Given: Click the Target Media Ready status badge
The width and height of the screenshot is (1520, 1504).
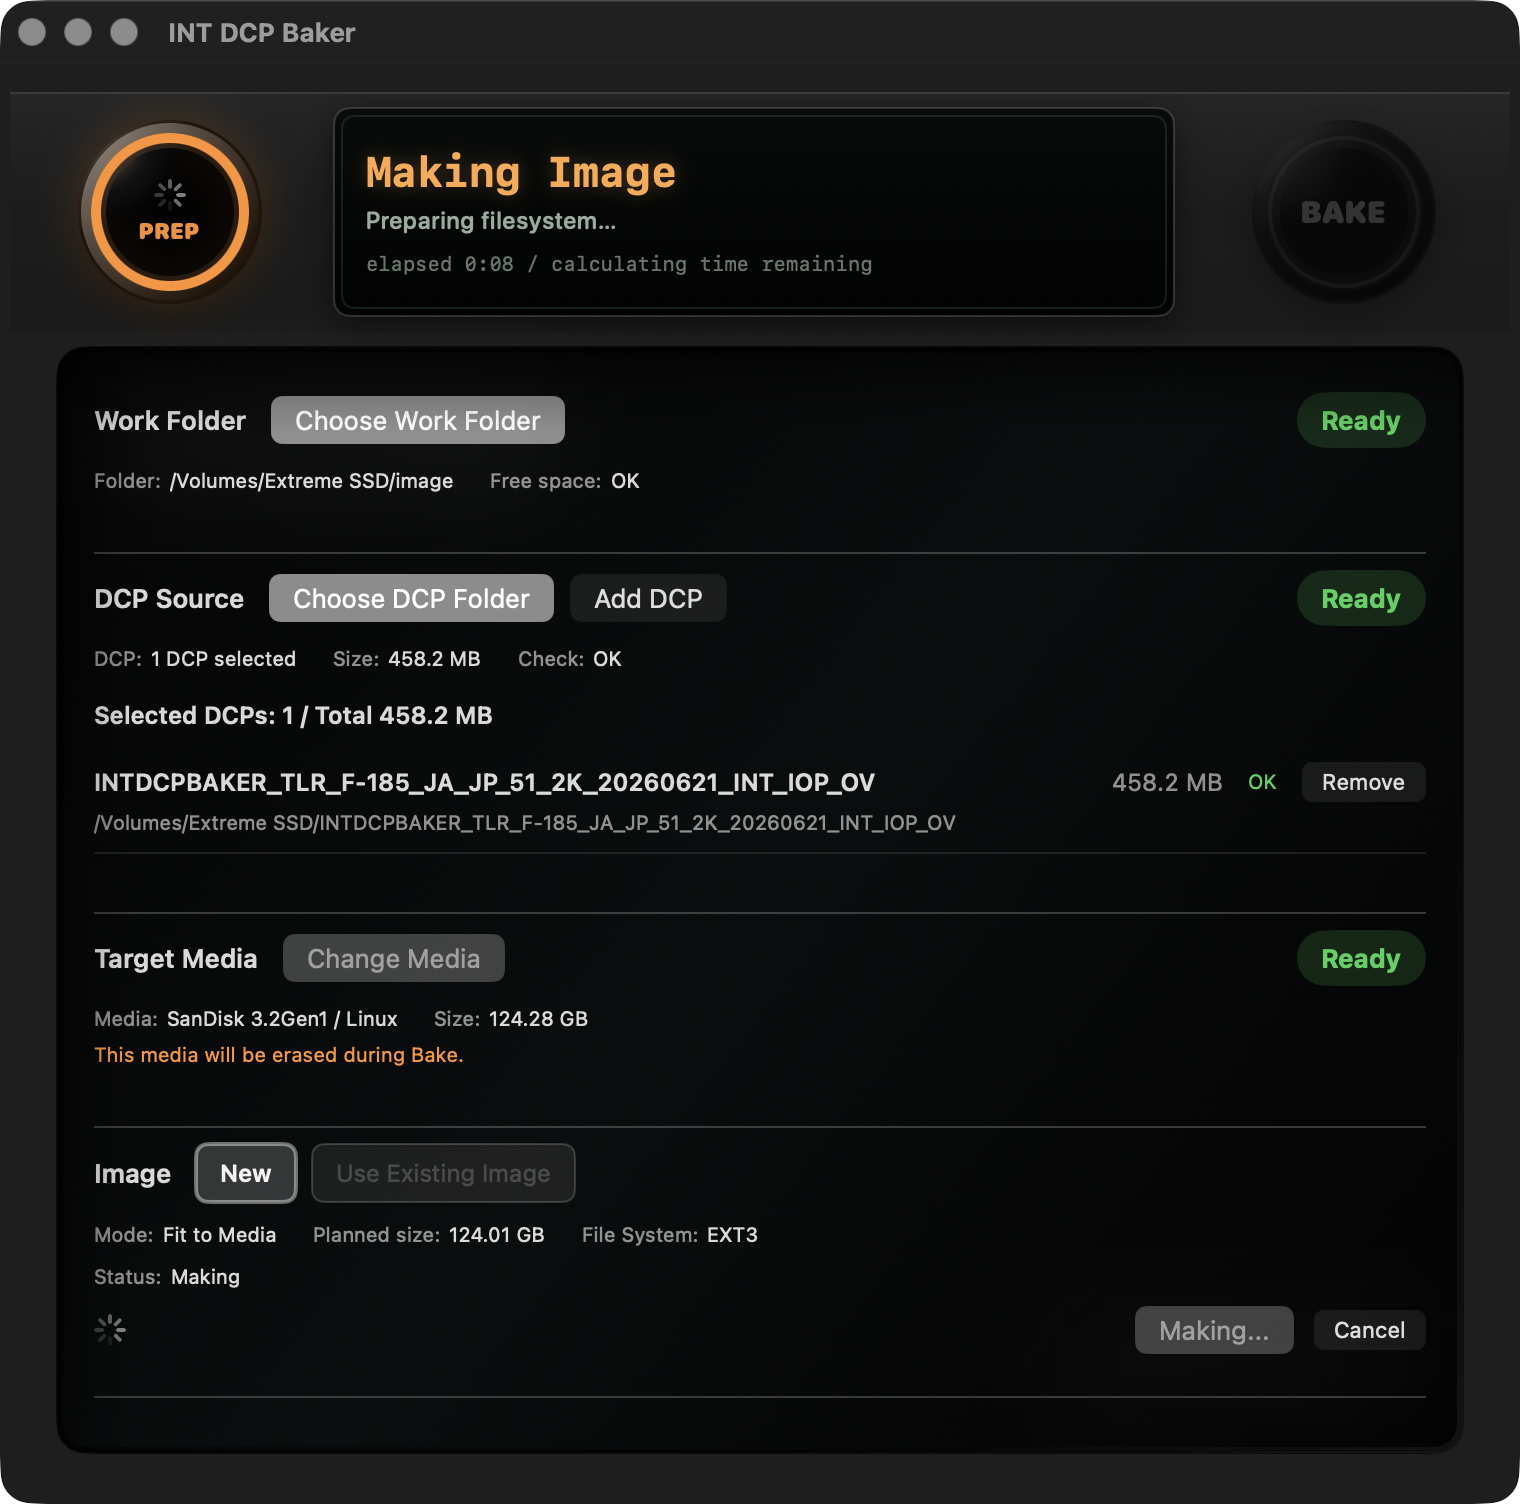Looking at the screenshot, I should coord(1361,958).
